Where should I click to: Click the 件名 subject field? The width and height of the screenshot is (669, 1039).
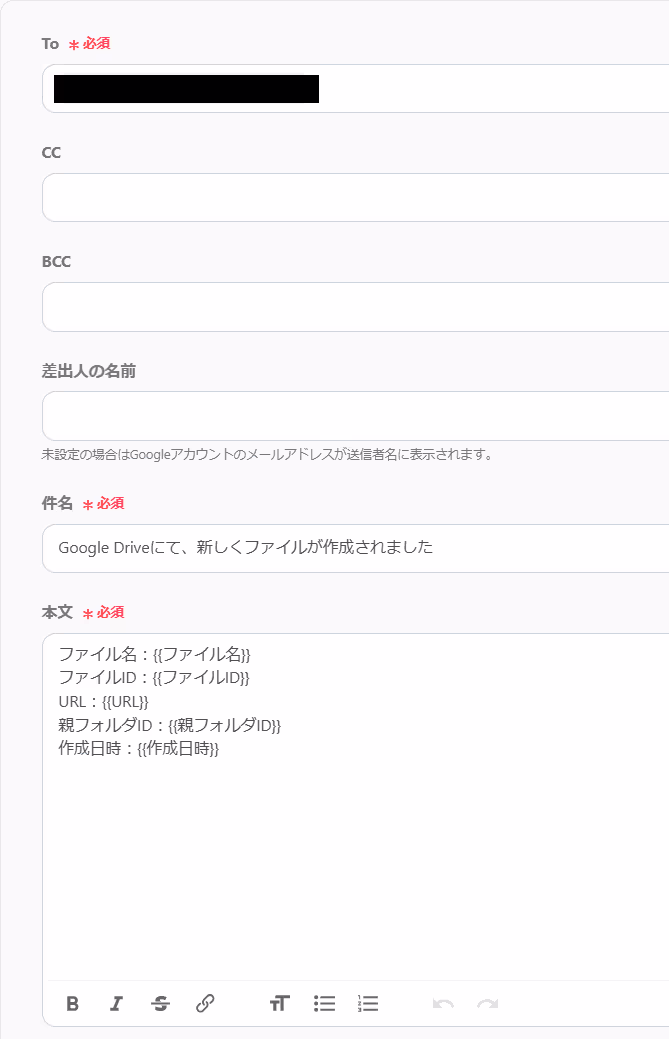[356, 548]
